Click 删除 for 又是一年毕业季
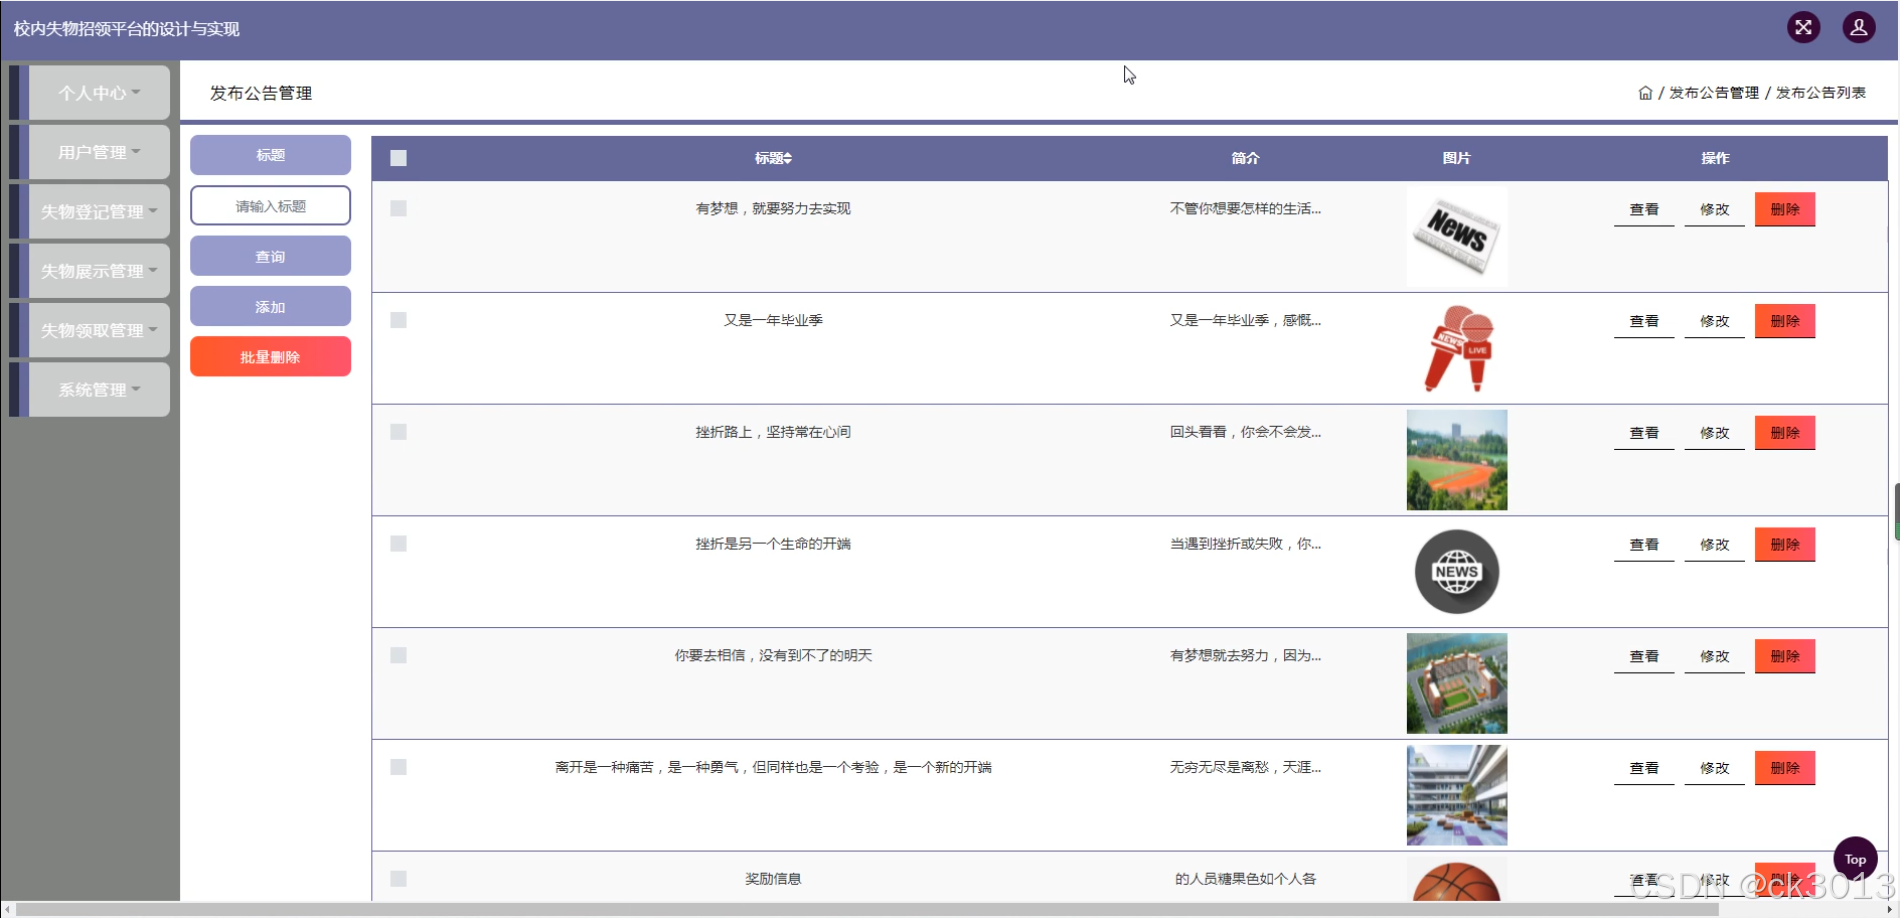The width and height of the screenshot is (1900, 918). pos(1785,321)
